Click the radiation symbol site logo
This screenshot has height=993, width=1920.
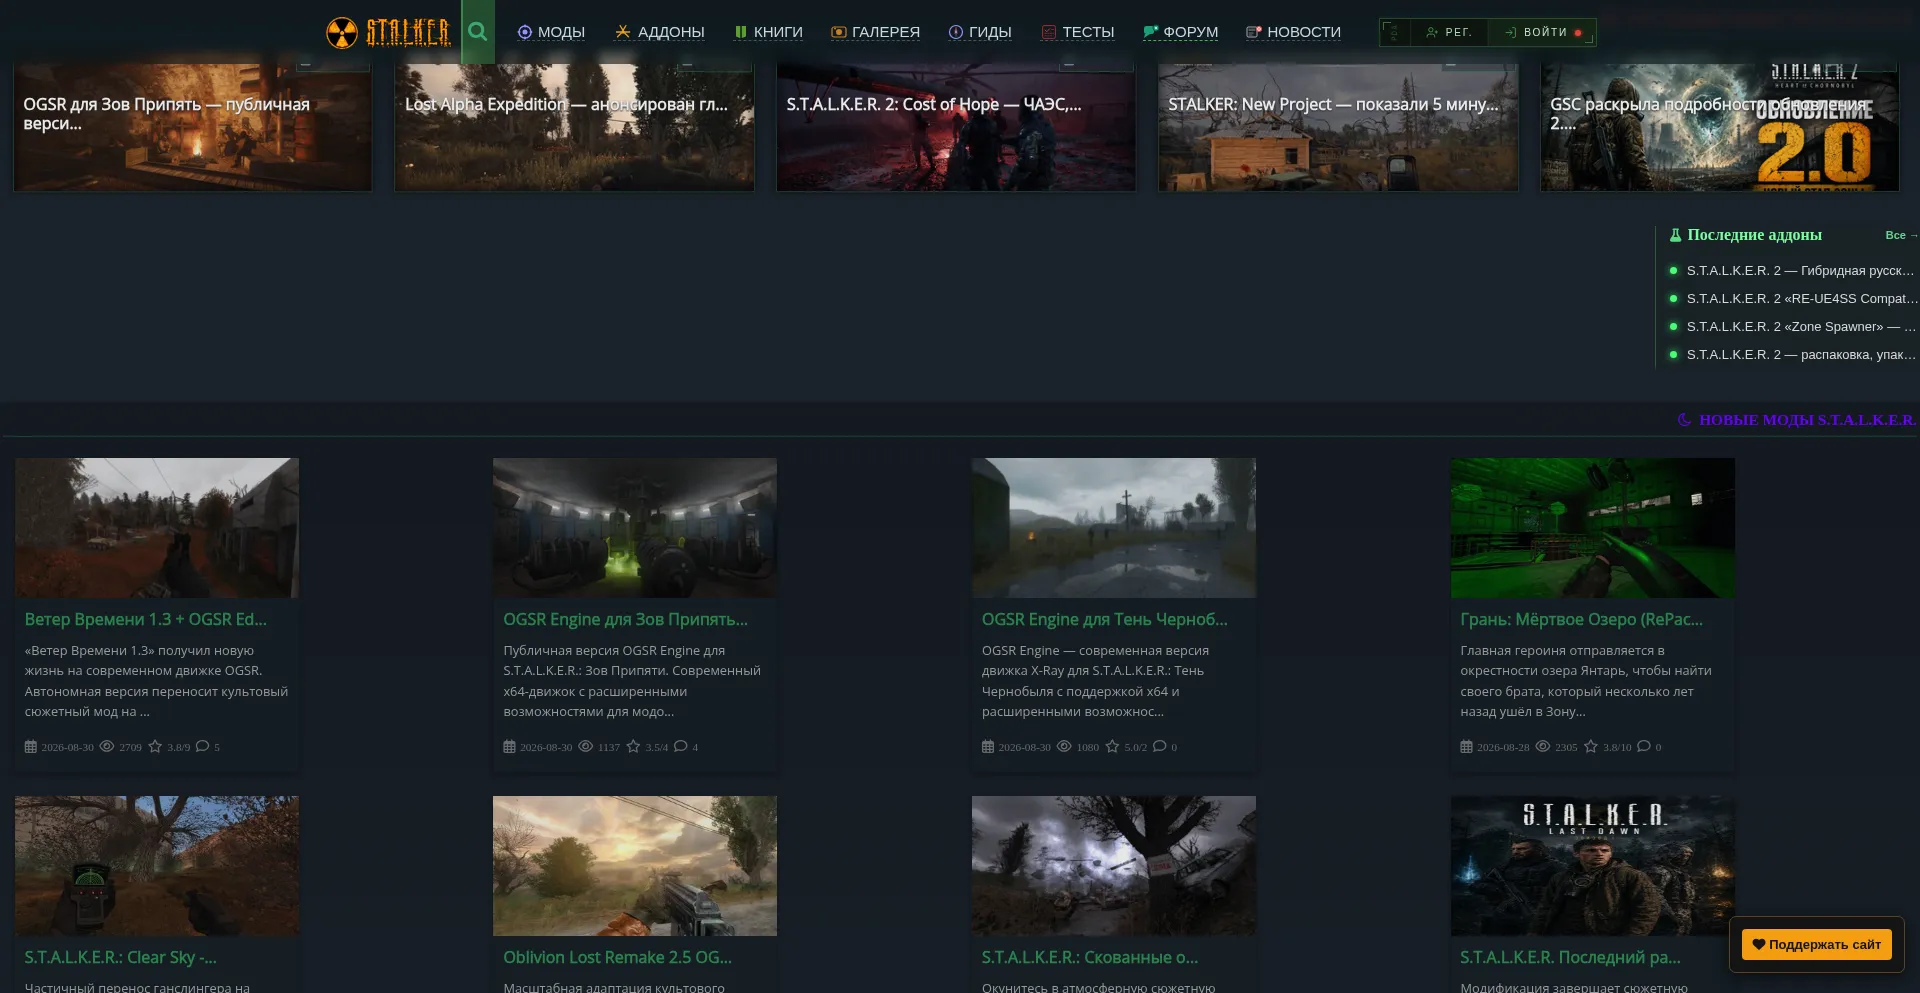tap(342, 32)
